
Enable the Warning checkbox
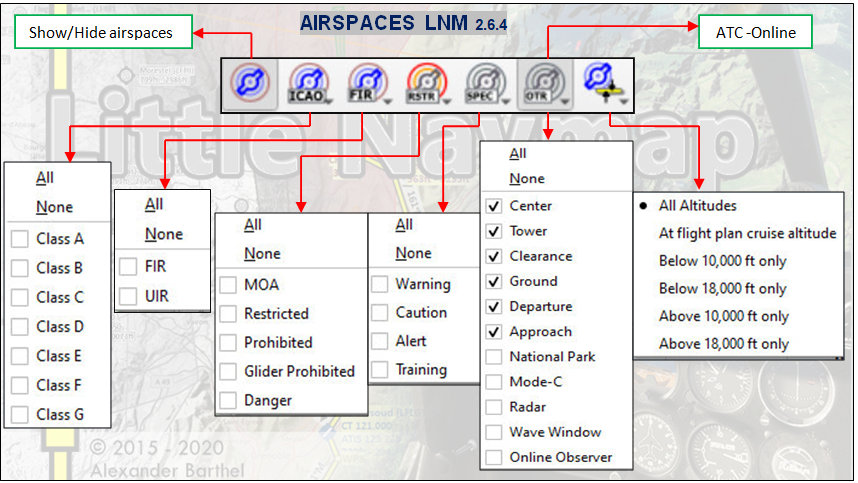(379, 284)
